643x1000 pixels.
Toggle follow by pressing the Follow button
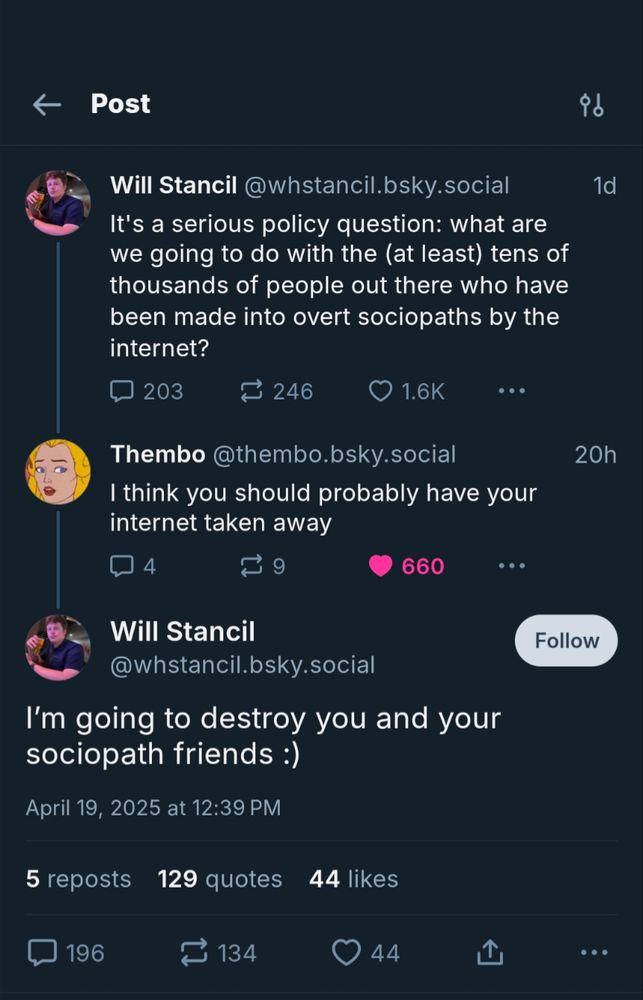566,640
